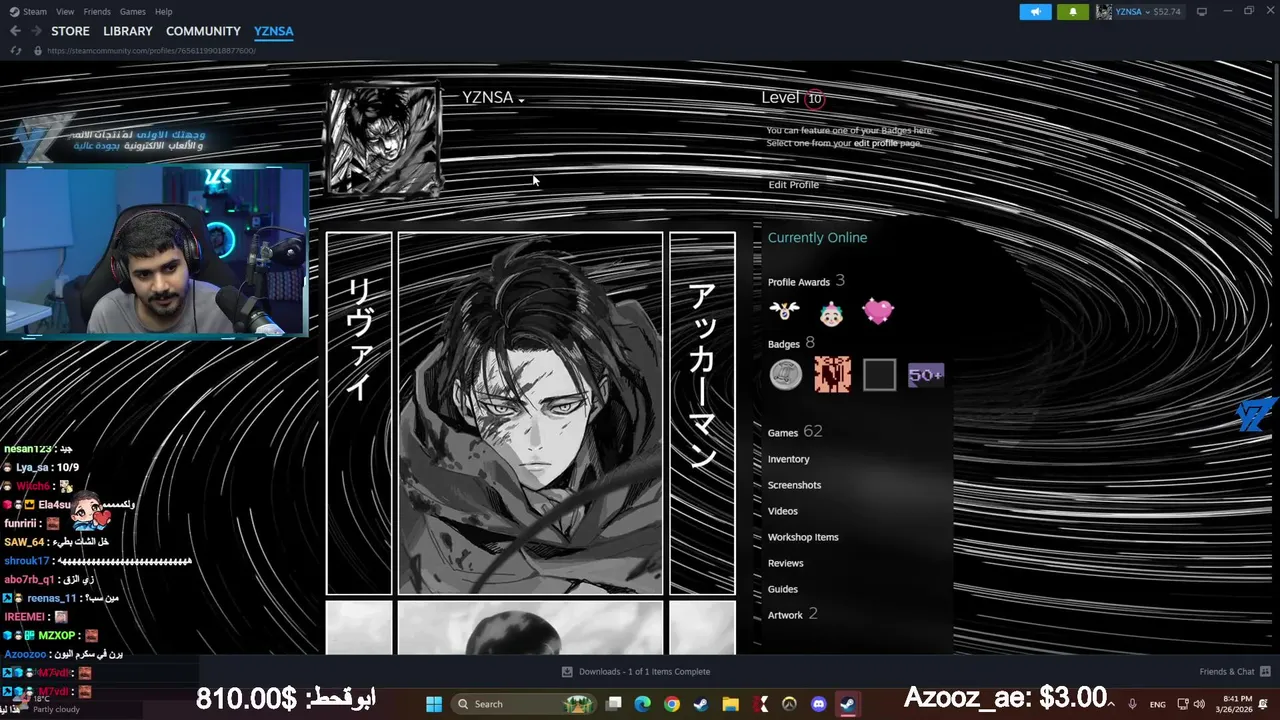Open the View menu
The height and width of the screenshot is (720, 1280).
65,12
